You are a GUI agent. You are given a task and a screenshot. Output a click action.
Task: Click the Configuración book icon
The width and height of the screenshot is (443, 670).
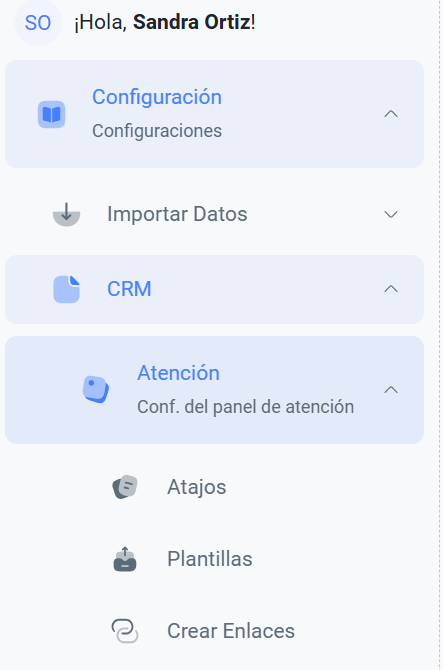click(51, 115)
